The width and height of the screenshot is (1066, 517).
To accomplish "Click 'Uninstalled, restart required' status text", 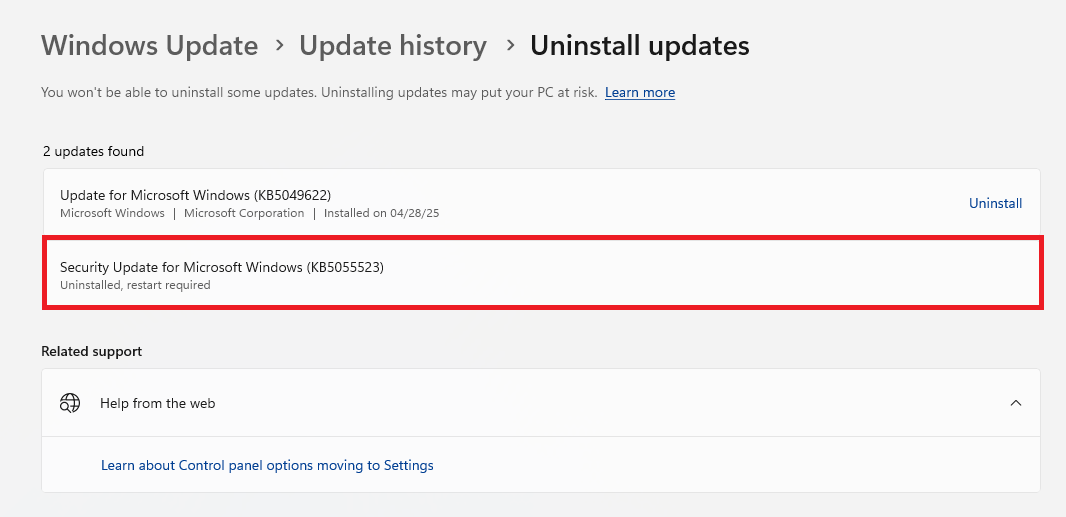I will (x=135, y=285).
